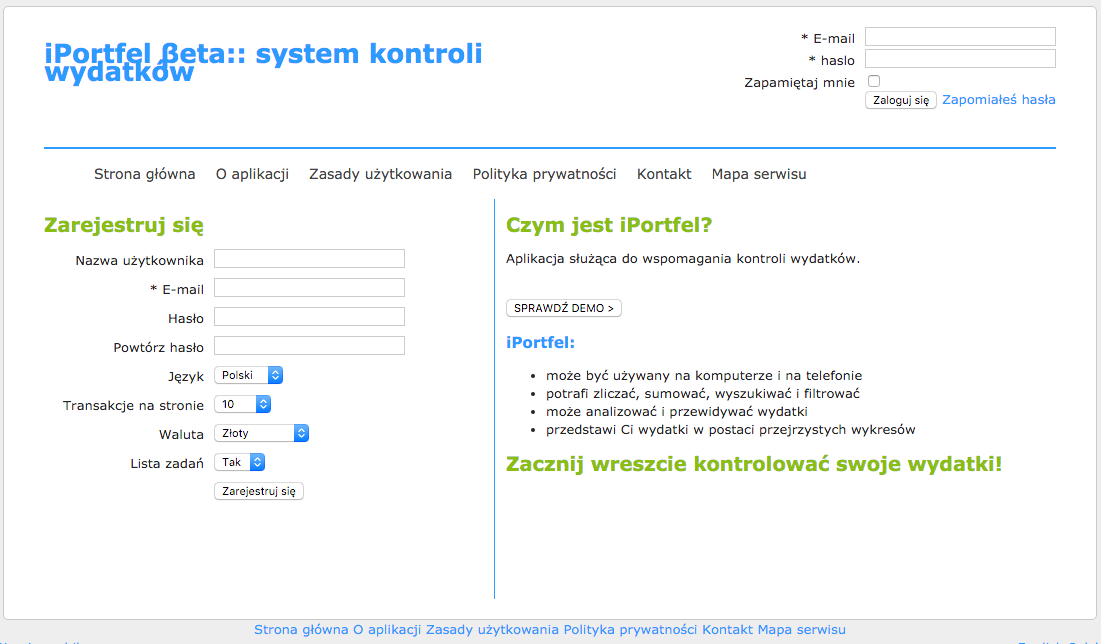The image size is (1101, 644).
Task: Follow the Zapomniałeś hasła link
Action: click(998, 100)
